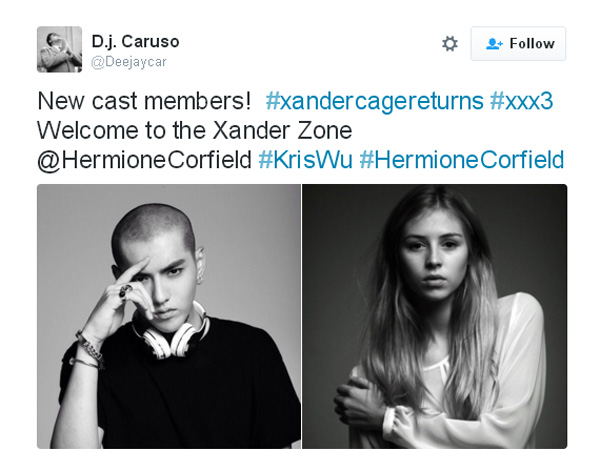The height and width of the screenshot is (450, 600).
Task: Visit the @Deejaycar handle link
Action: coord(129,62)
